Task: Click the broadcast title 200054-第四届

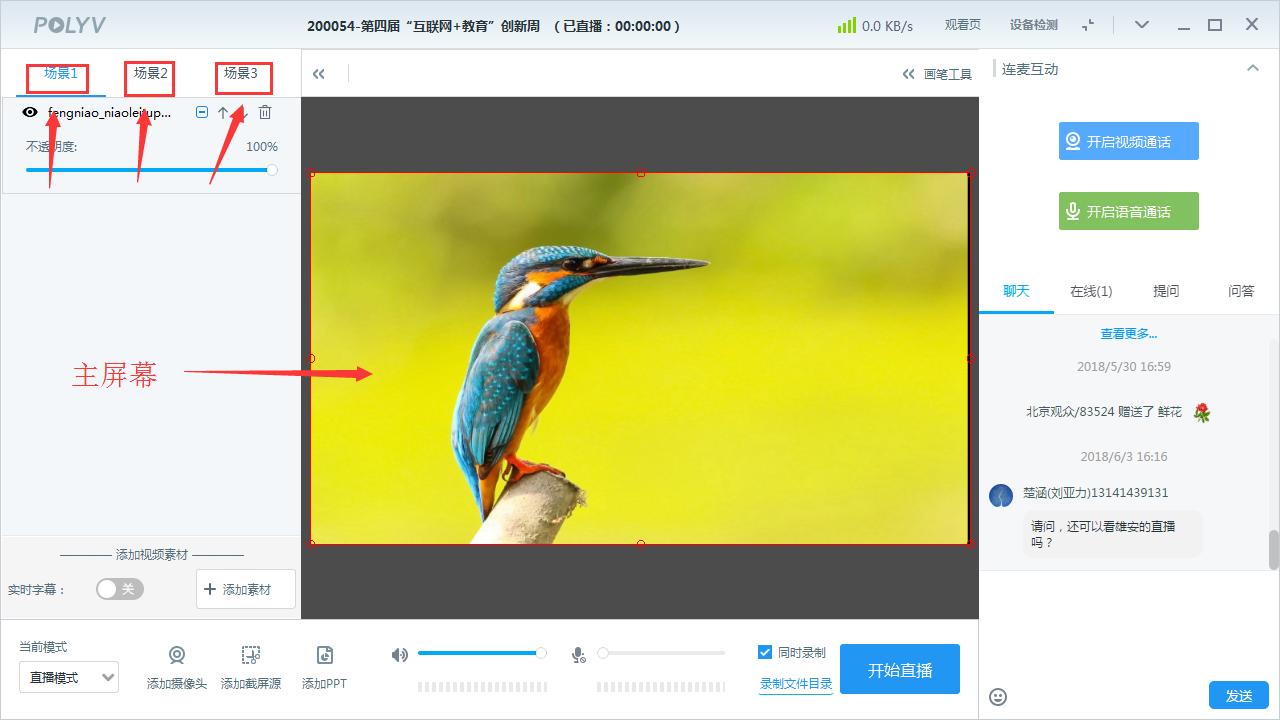Action: (x=495, y=26)
